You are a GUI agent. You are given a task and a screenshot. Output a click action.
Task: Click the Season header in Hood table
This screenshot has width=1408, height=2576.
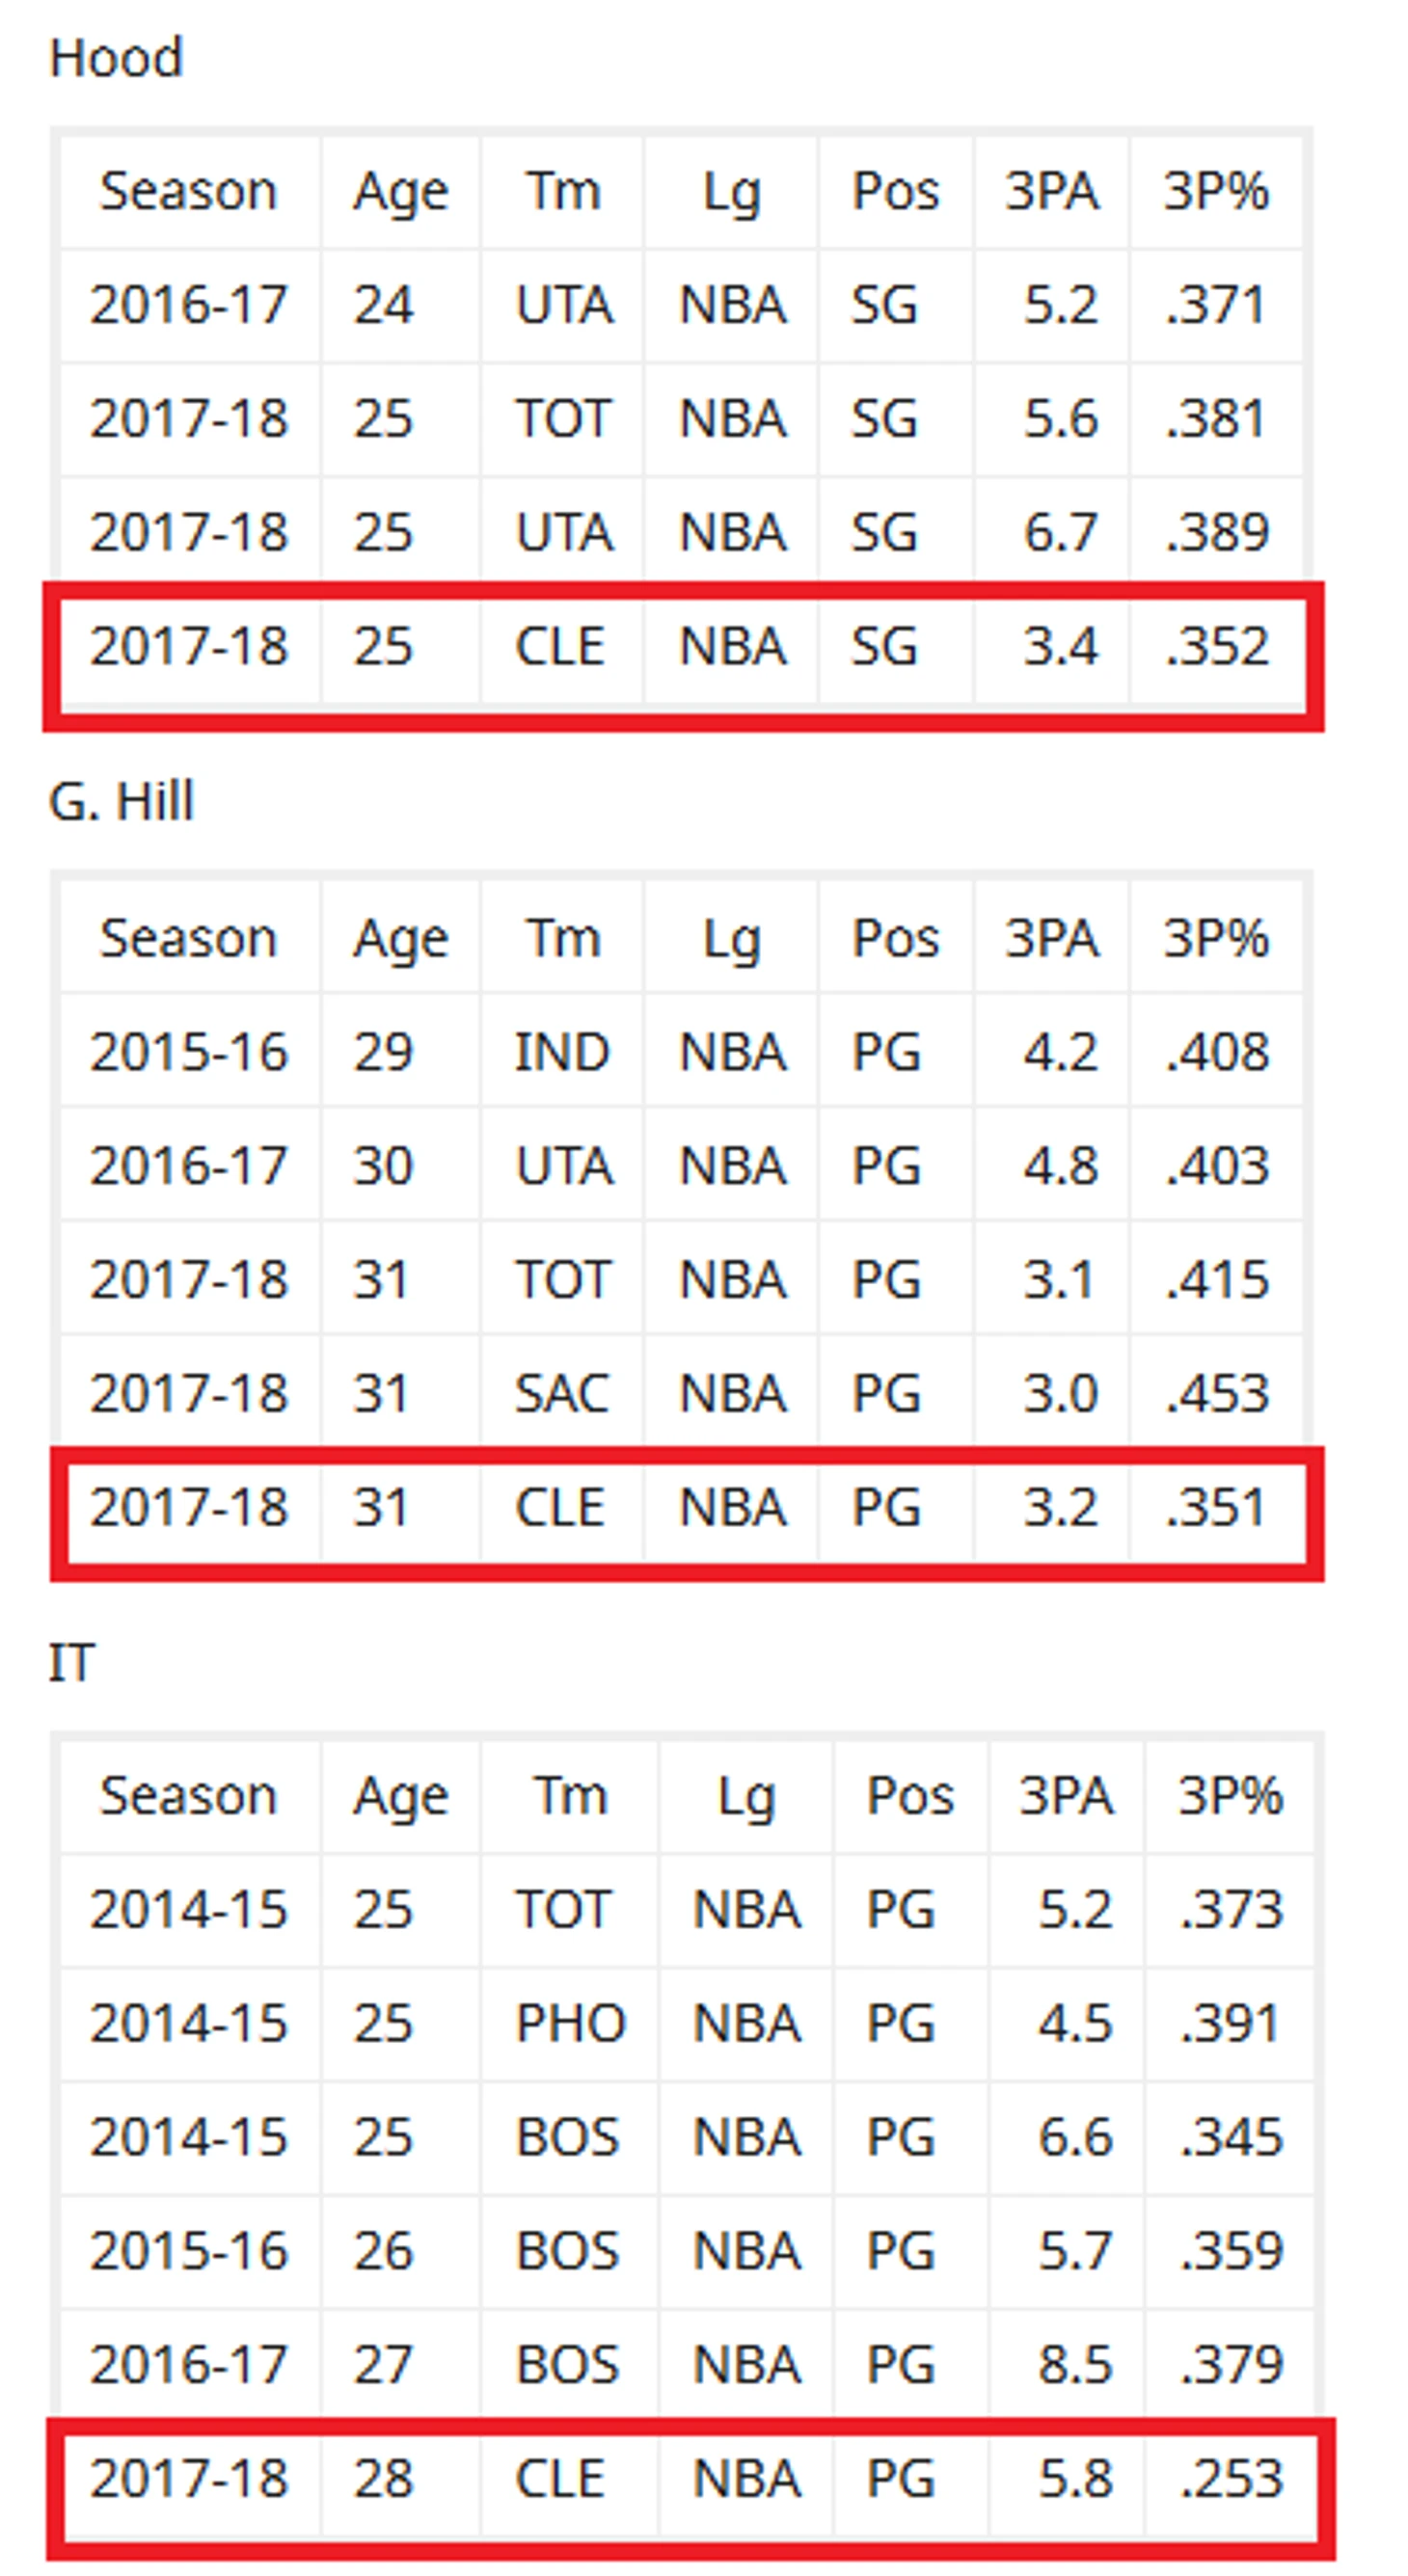point(188,190)
